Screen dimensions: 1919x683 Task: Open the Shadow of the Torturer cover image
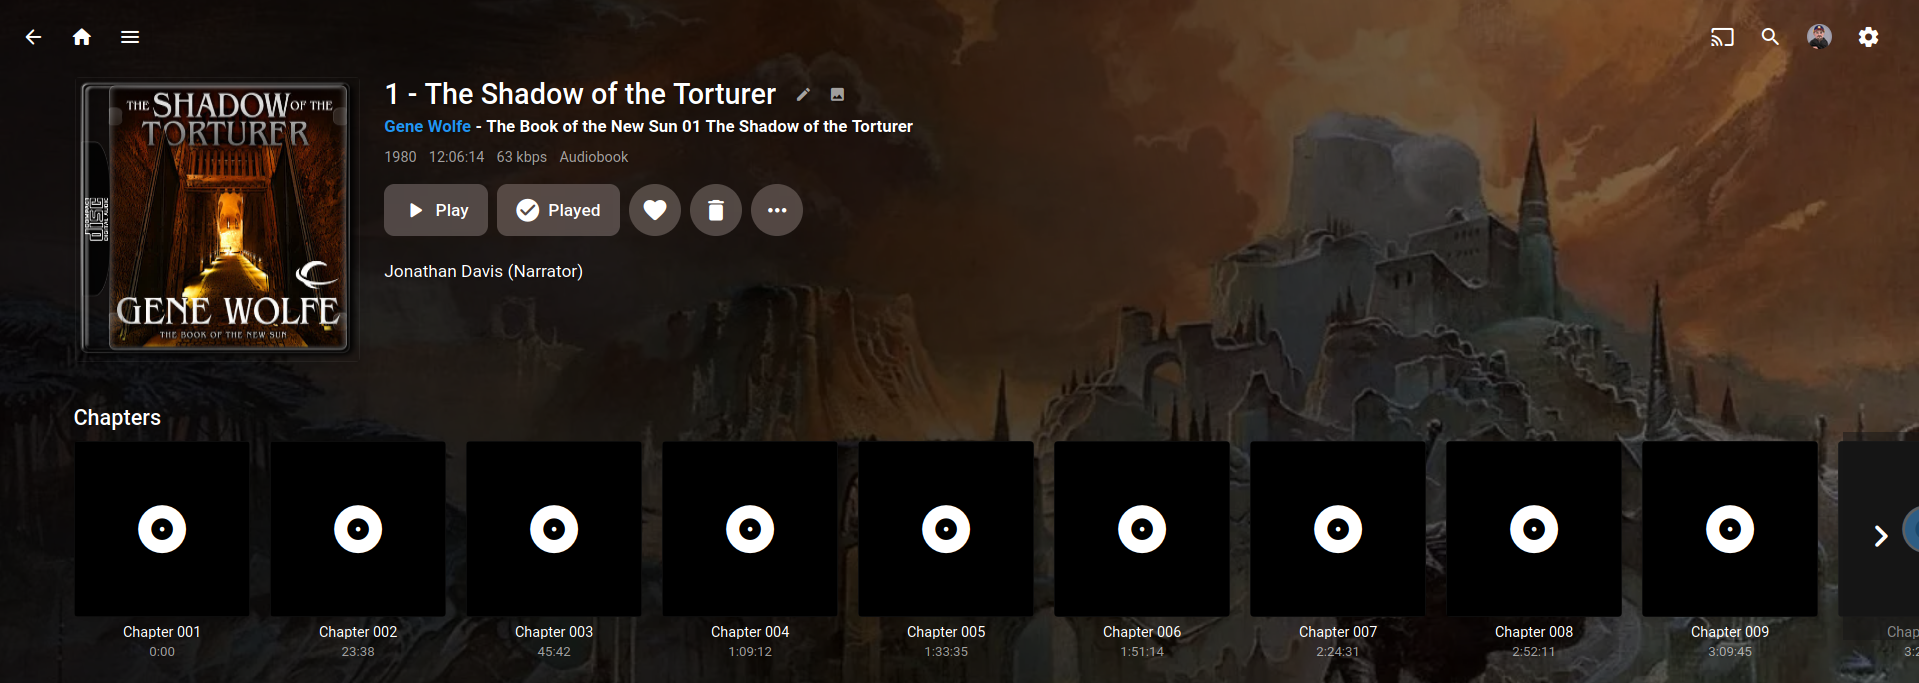coord(216,219)
